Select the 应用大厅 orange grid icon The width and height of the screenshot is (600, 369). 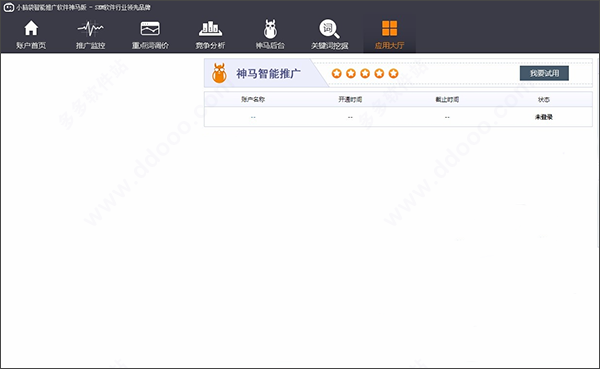coord(390,28)
